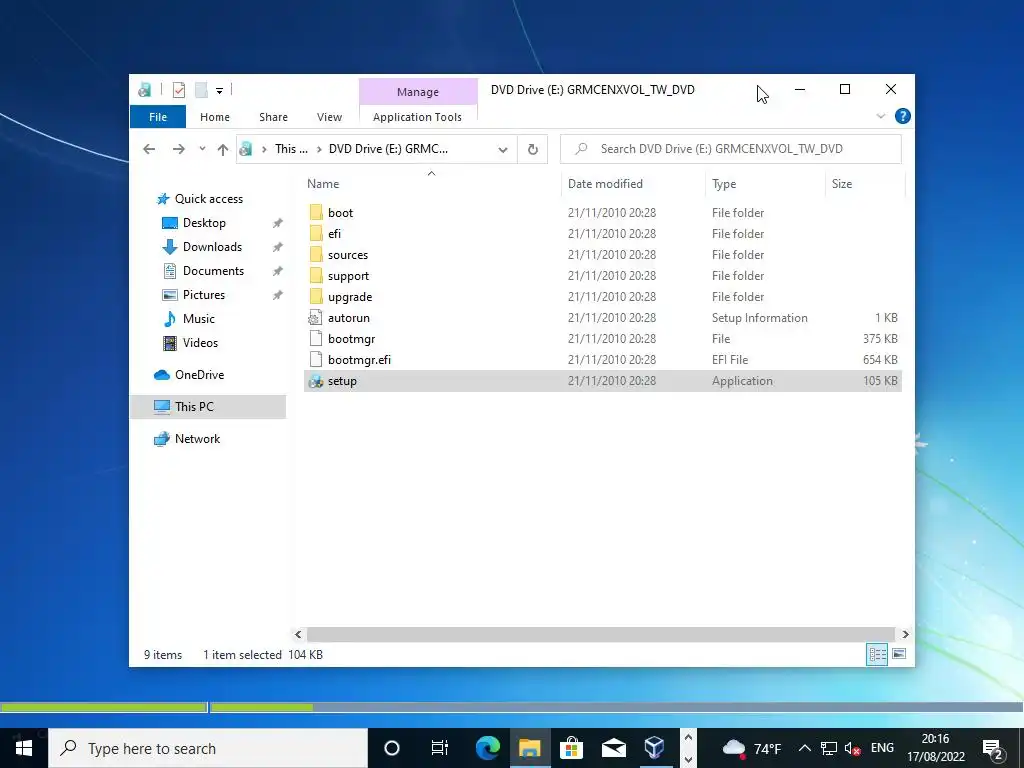This screenshot has height=768, width=1024.
Task: Open Quick access in navigation pane
Action: [208, 199]
